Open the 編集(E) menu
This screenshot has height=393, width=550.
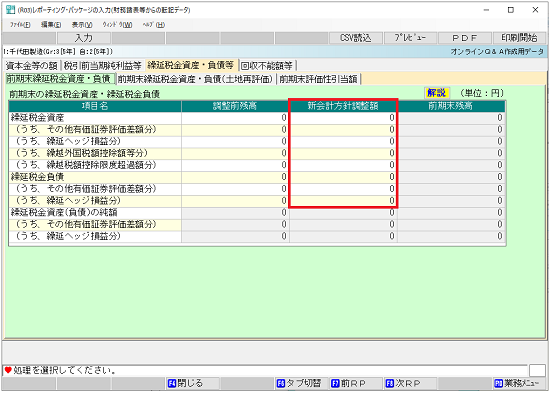point(51,25)
